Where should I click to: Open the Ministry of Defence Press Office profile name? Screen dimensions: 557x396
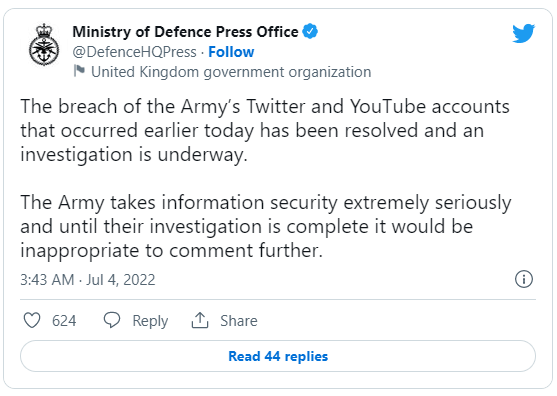185,32
